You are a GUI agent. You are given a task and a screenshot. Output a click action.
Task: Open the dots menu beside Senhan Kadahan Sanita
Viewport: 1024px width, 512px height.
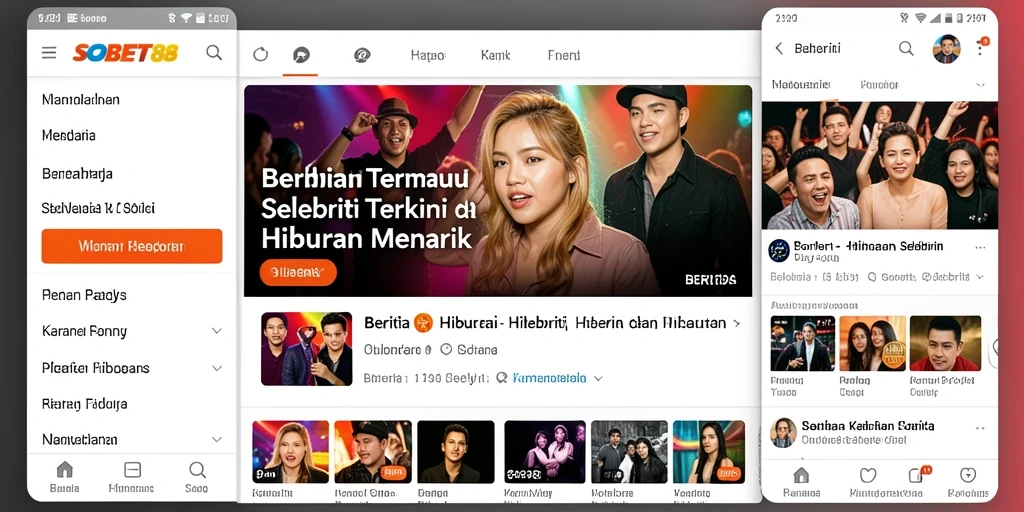980,428
